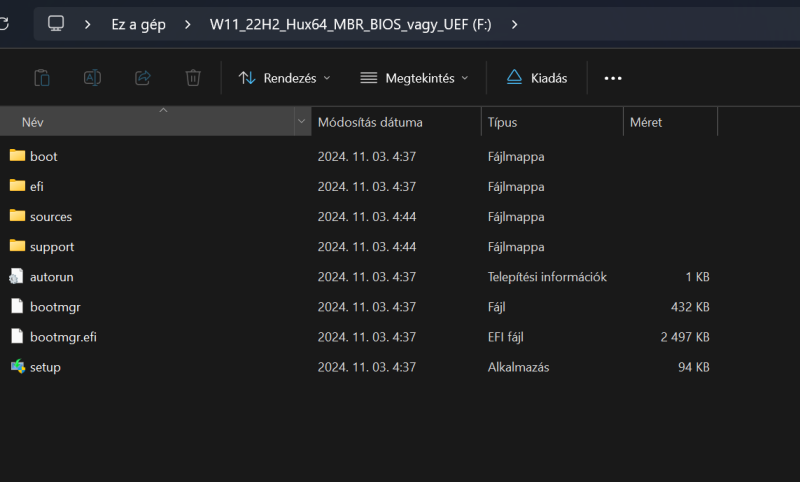The height and width of the screenshot is (482, 800).
Task: Click 'Fájl' type of bootmgr
Action: 496,307
